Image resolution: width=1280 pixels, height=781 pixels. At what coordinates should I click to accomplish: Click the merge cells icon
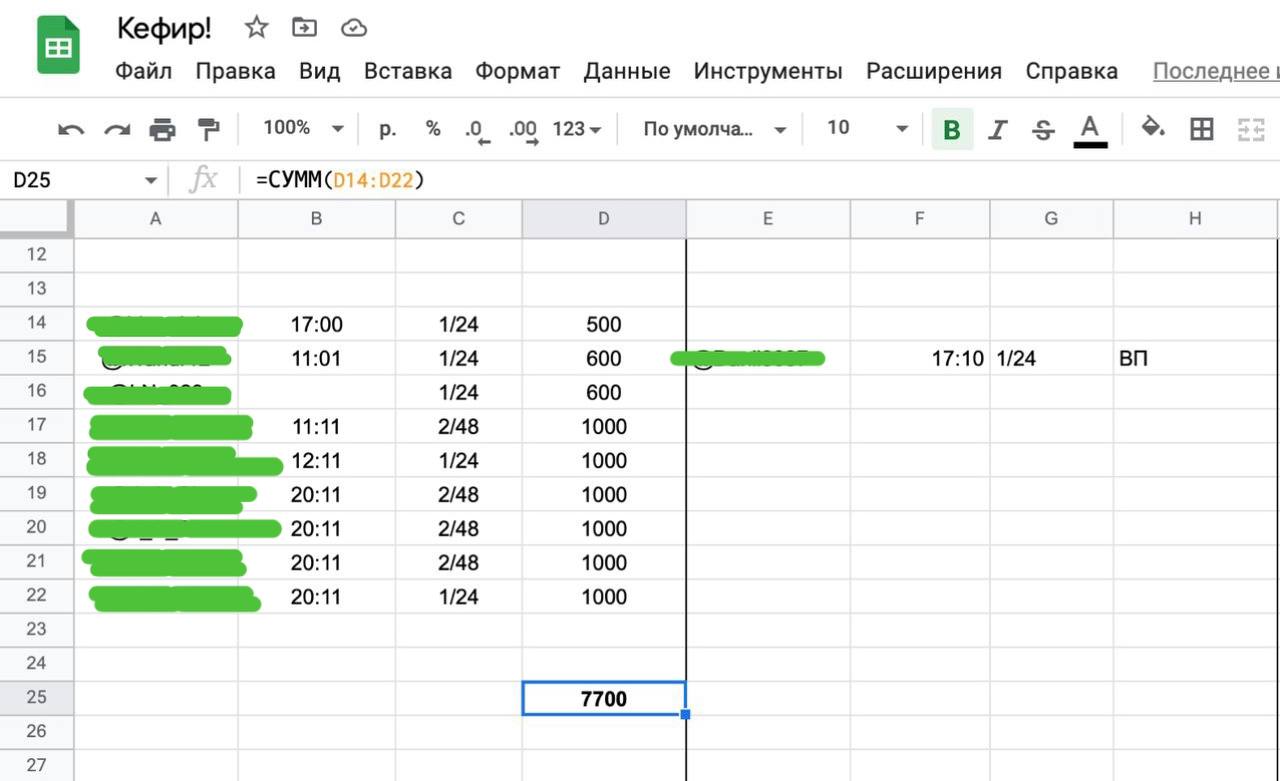(1251, 128)
